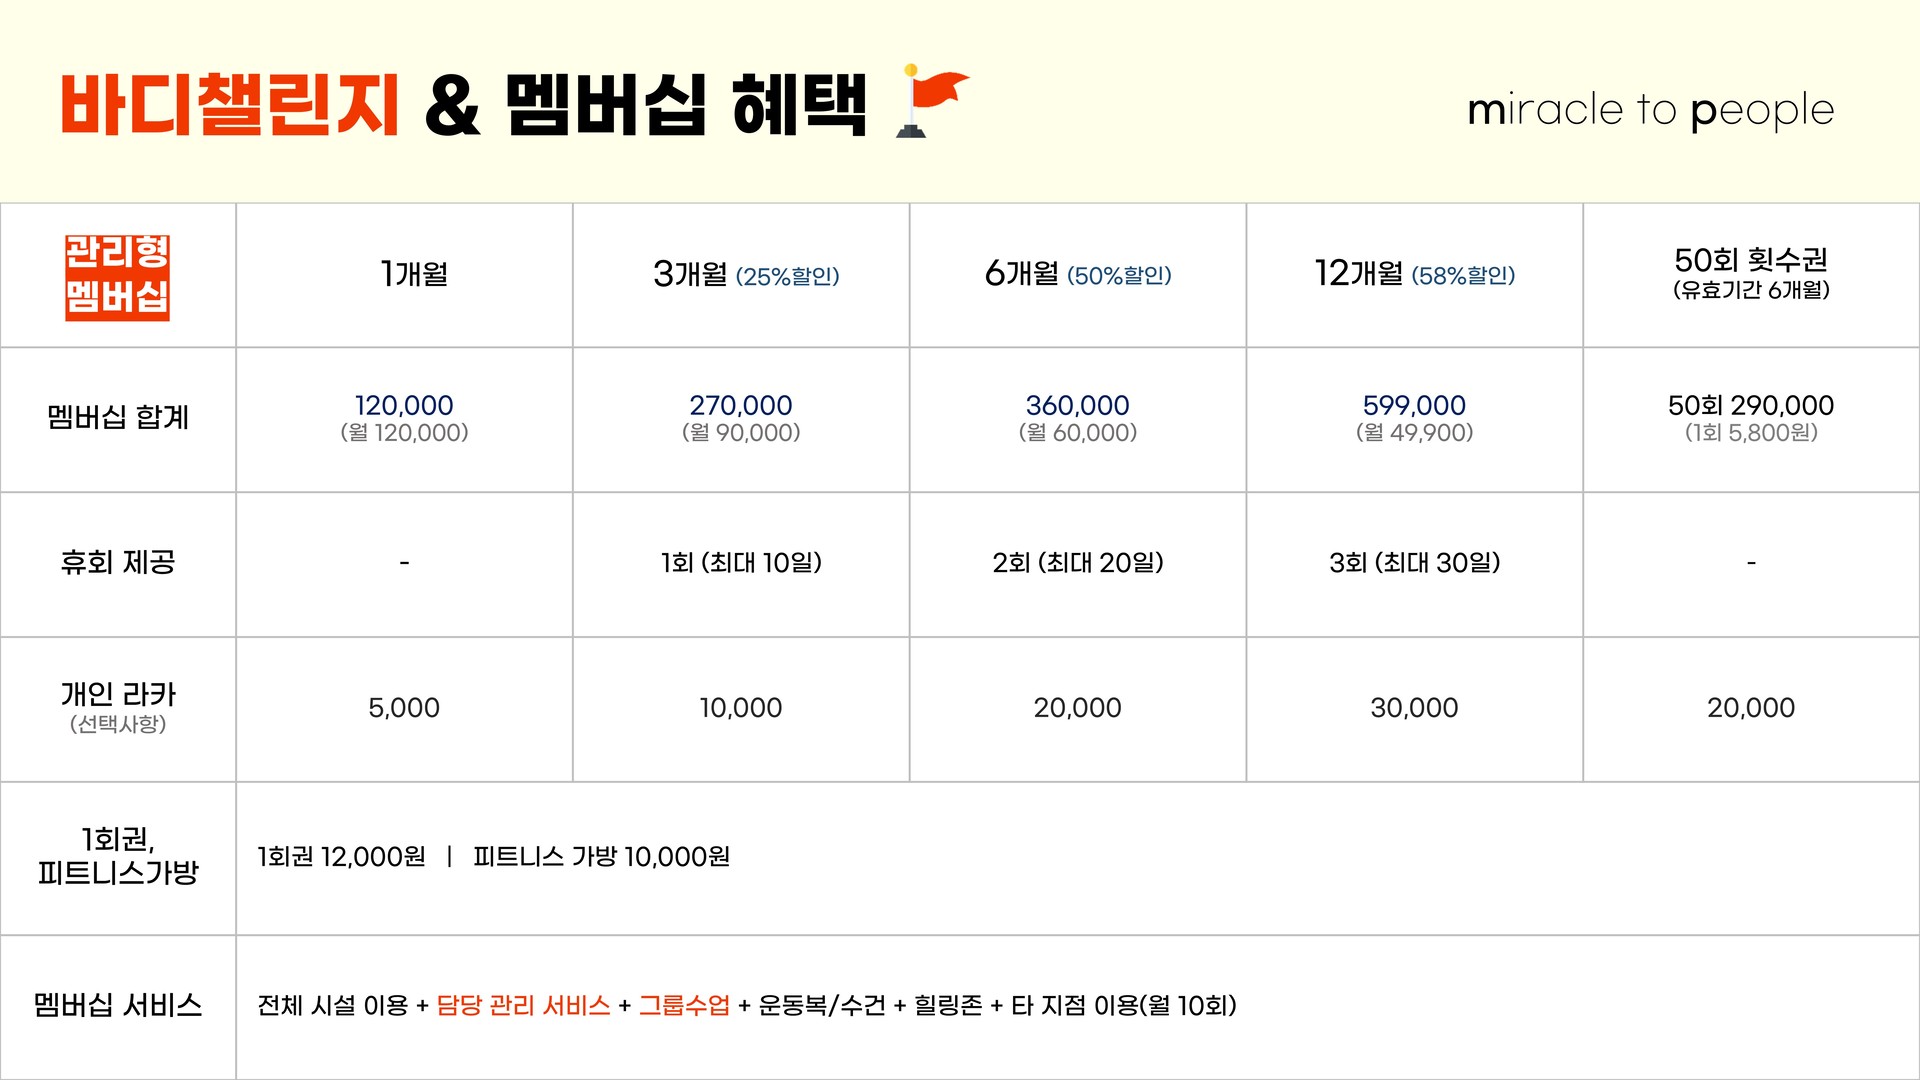Click the miracle to people logo
1920x1080 pixels.
coord(1650,110)
